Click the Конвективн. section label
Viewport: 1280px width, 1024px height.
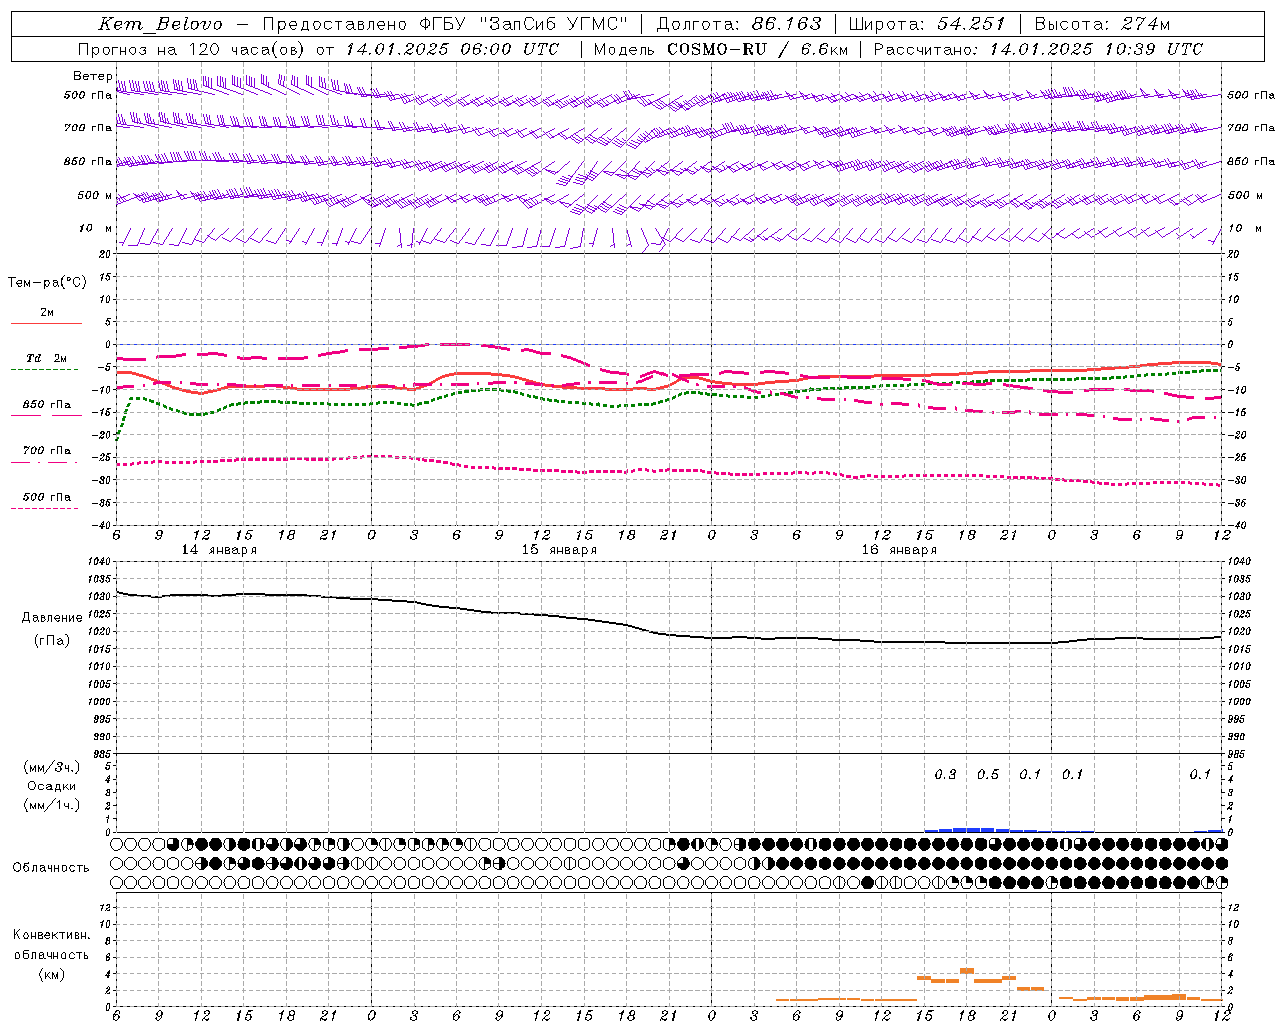click(x=51, y=935)
